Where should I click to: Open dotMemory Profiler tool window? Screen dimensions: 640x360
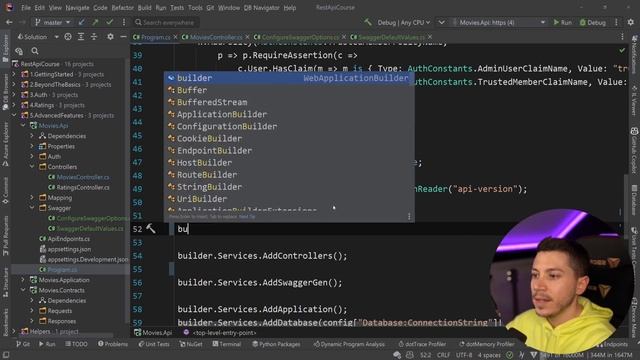(x=487, y=344)
